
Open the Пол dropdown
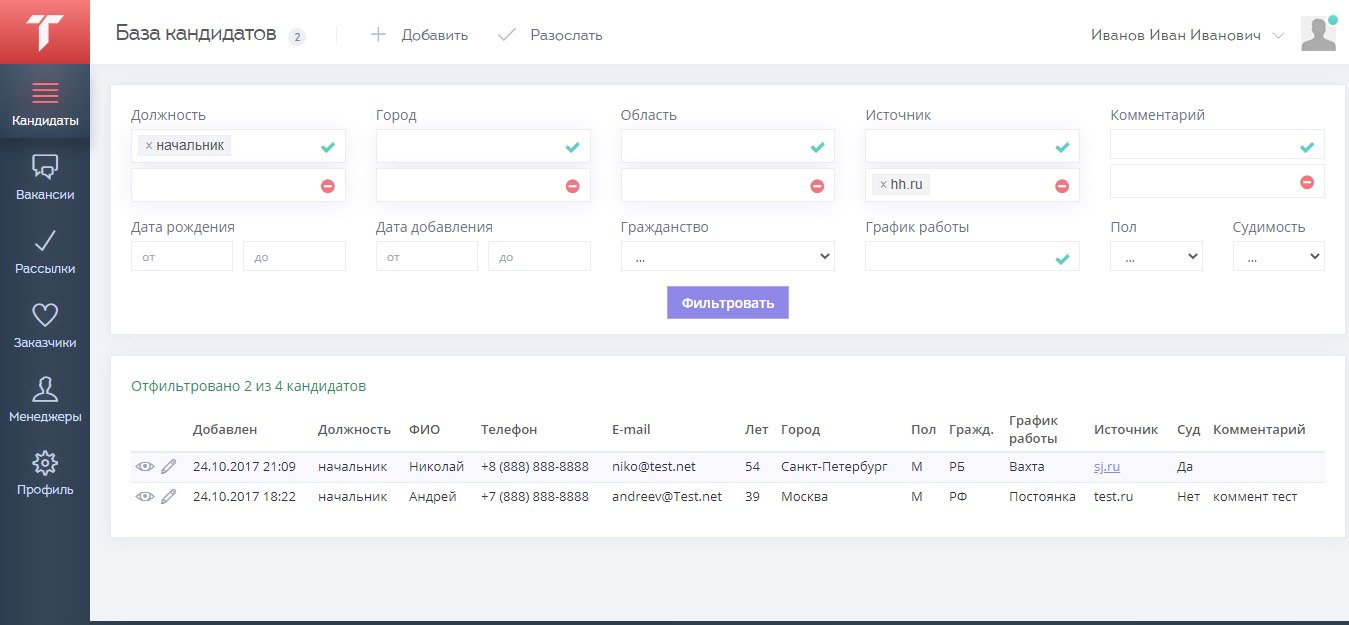1155,256
